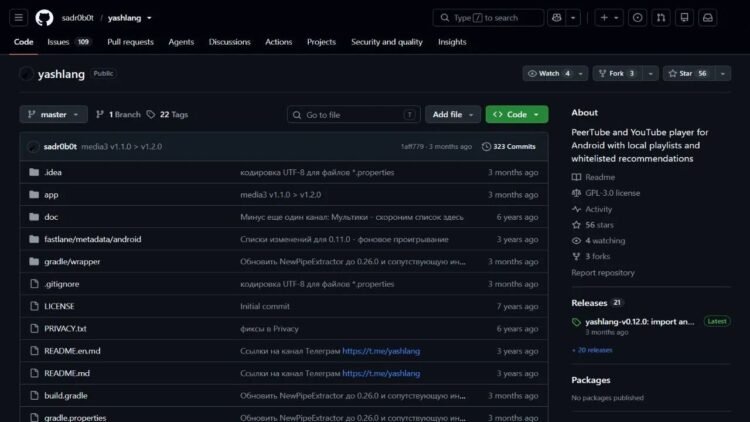This screenshot has width=750, height=422.
Task: Open the Actions tab
Action: [x=278, y=42]
